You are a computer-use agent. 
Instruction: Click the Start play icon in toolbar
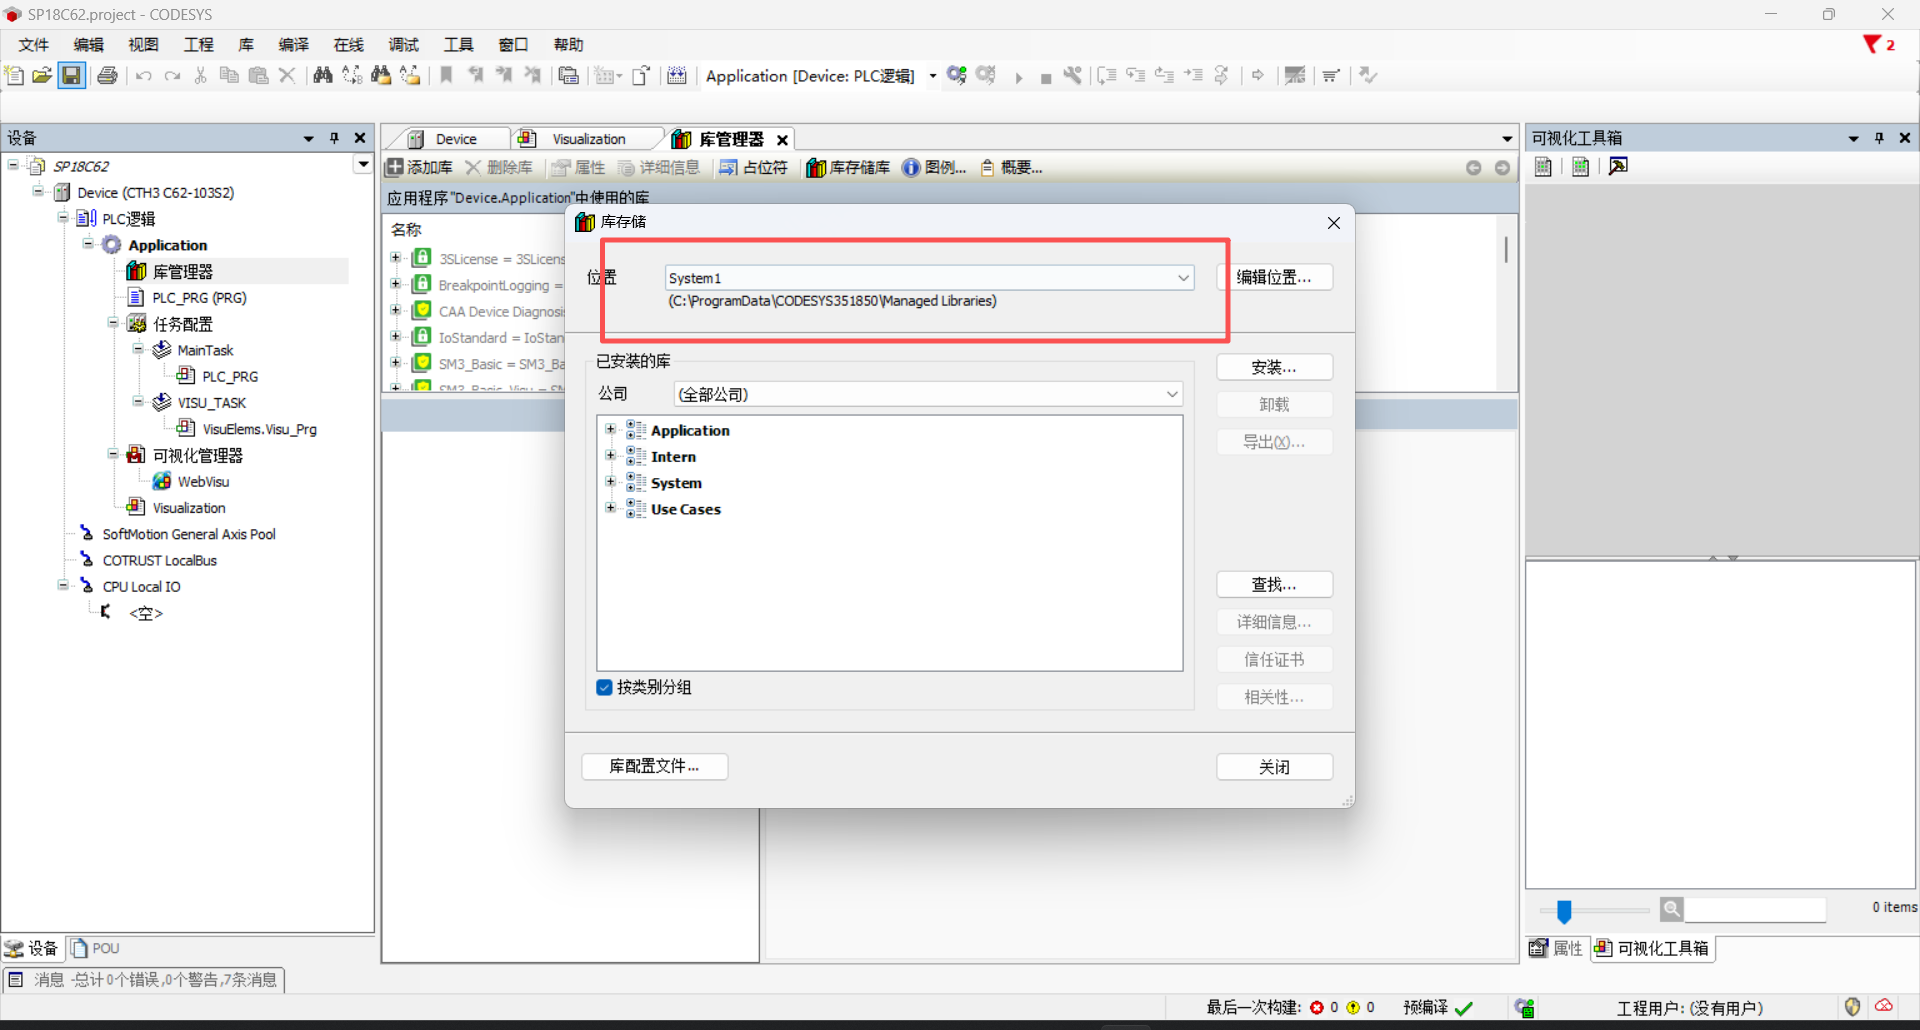click(1018, 77)
